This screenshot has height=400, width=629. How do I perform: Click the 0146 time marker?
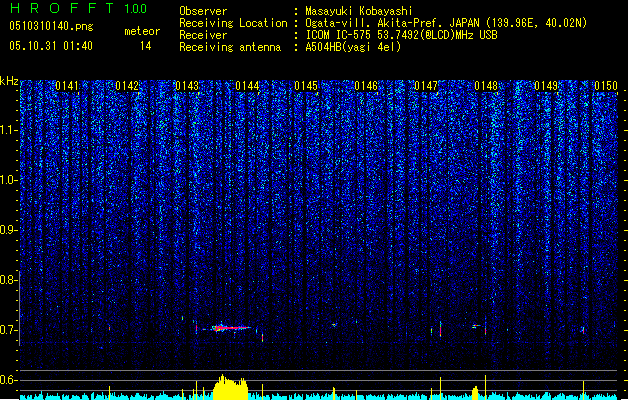366,86
